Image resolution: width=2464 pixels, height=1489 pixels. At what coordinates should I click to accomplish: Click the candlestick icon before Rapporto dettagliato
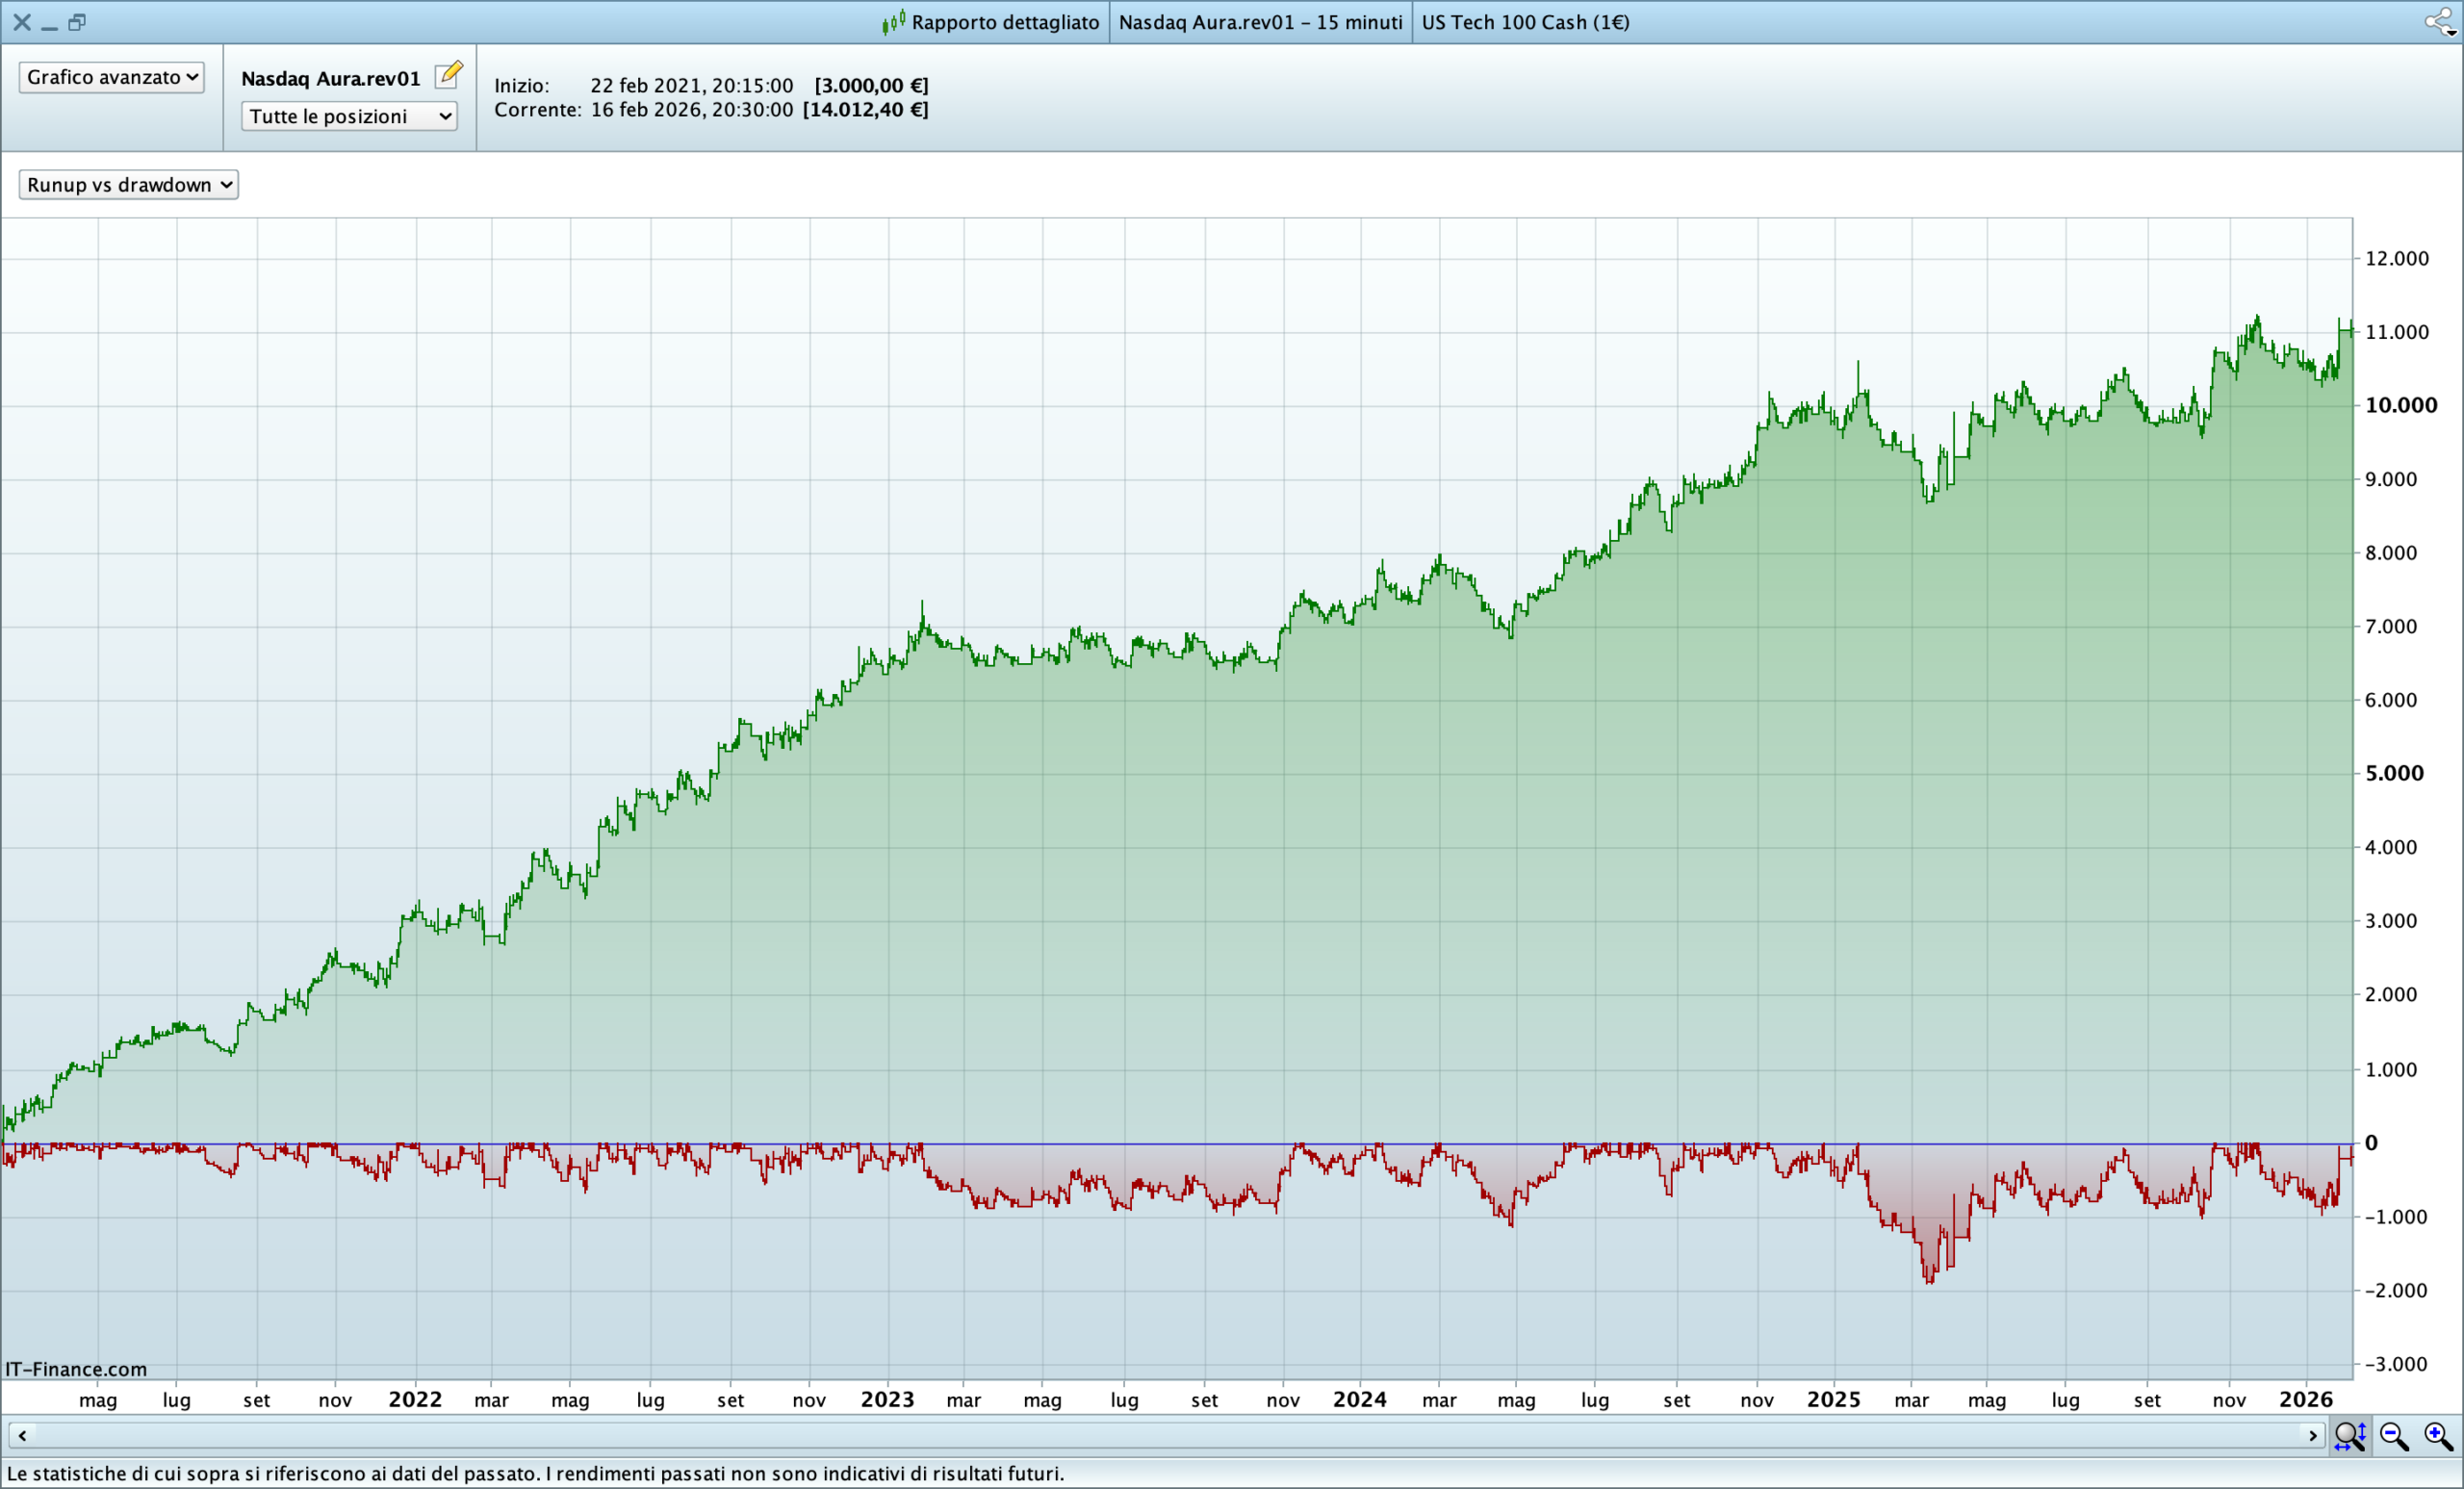pyautogui.click(x=893, y=22)
